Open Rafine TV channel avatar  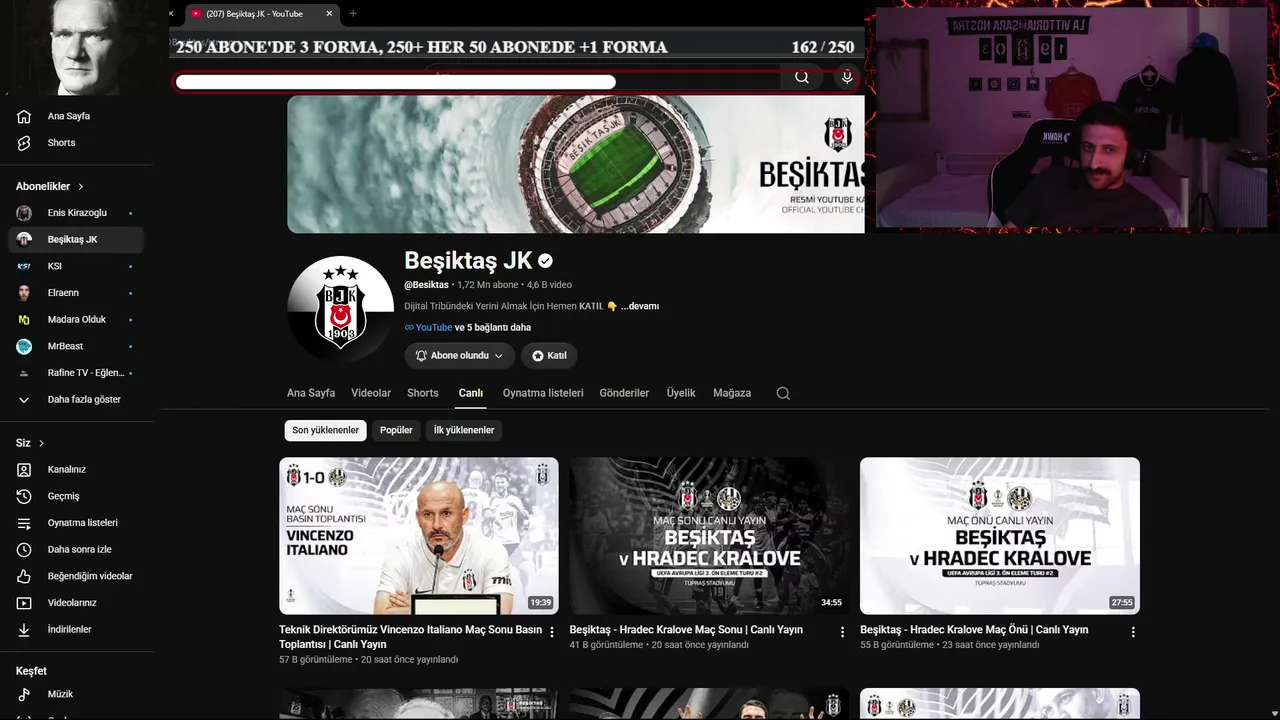[x=24, y=373]
